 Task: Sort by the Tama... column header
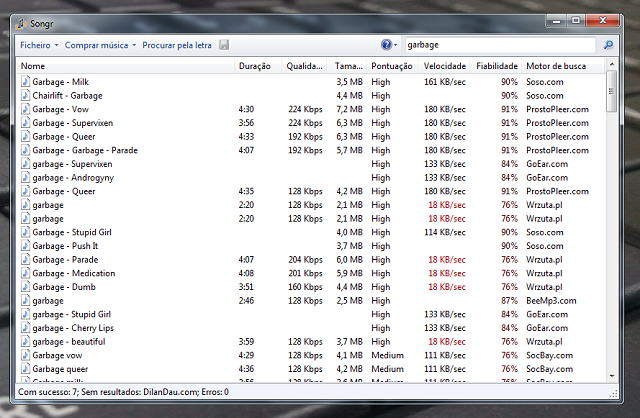[x=348, y=66]
